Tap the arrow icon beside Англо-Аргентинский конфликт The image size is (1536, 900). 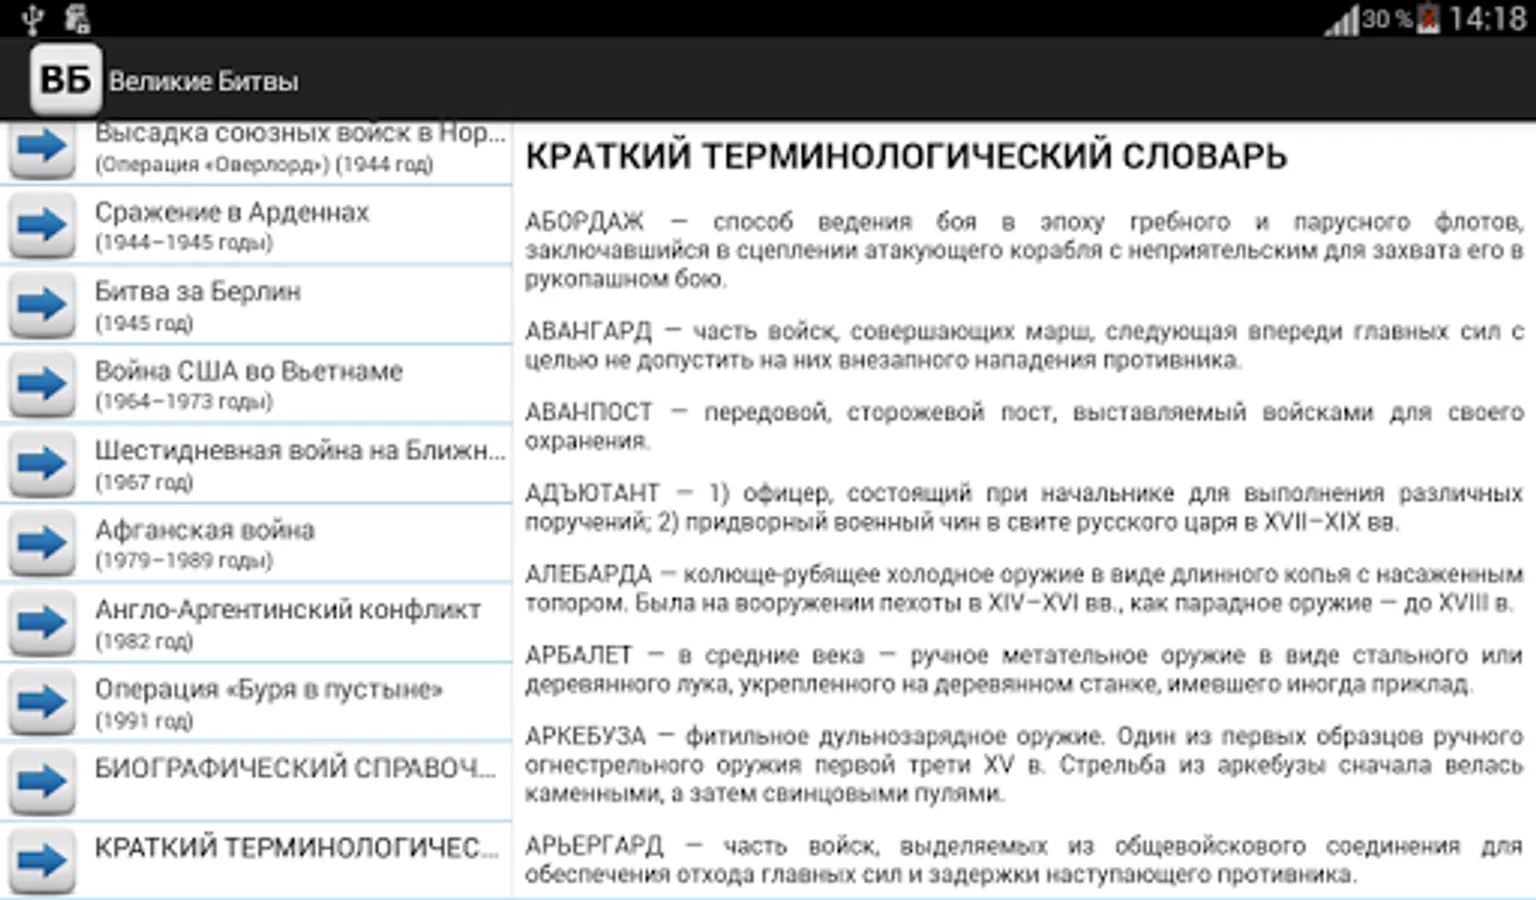pyautogui.click(x=42, y=622)
